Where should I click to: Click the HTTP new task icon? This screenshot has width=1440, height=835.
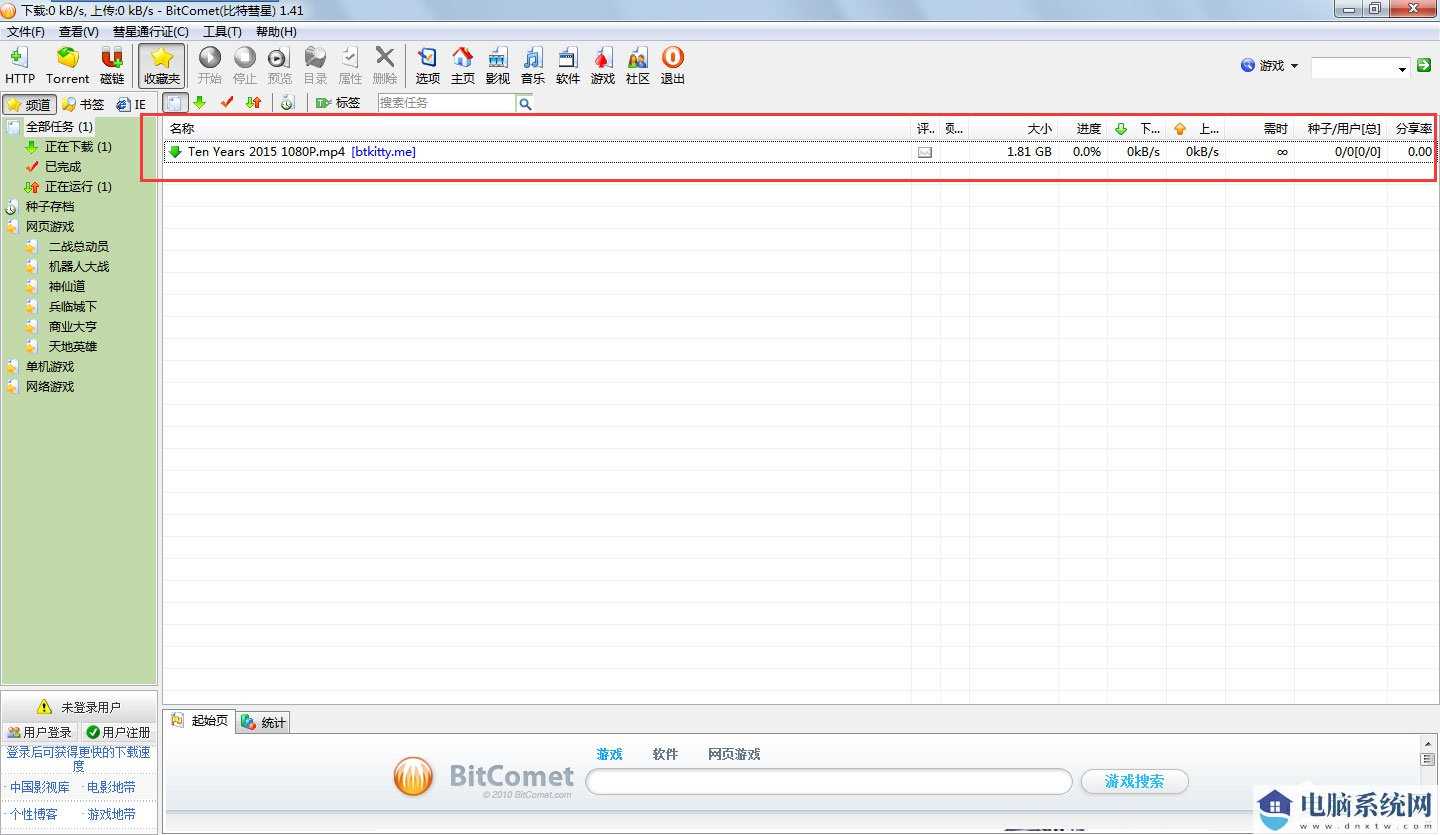(x=19, y=65)
